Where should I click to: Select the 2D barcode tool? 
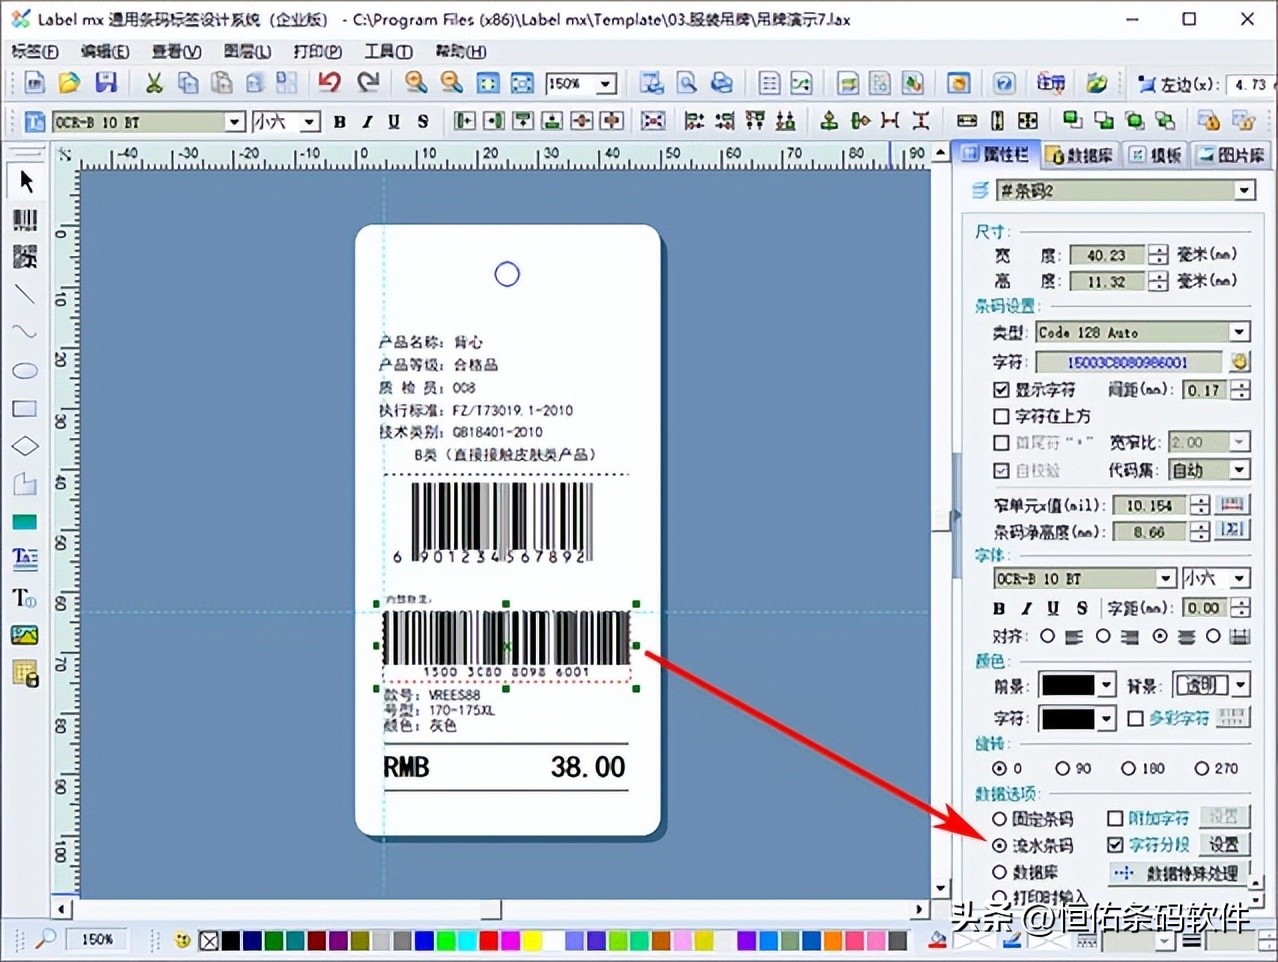pyautogui.click(x=25, y=257)
